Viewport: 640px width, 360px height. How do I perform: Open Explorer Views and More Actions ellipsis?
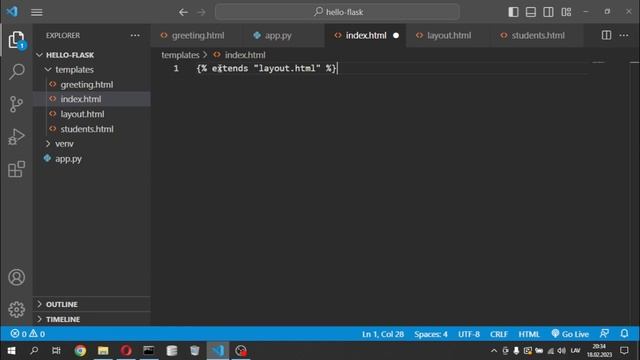point(135,36)
